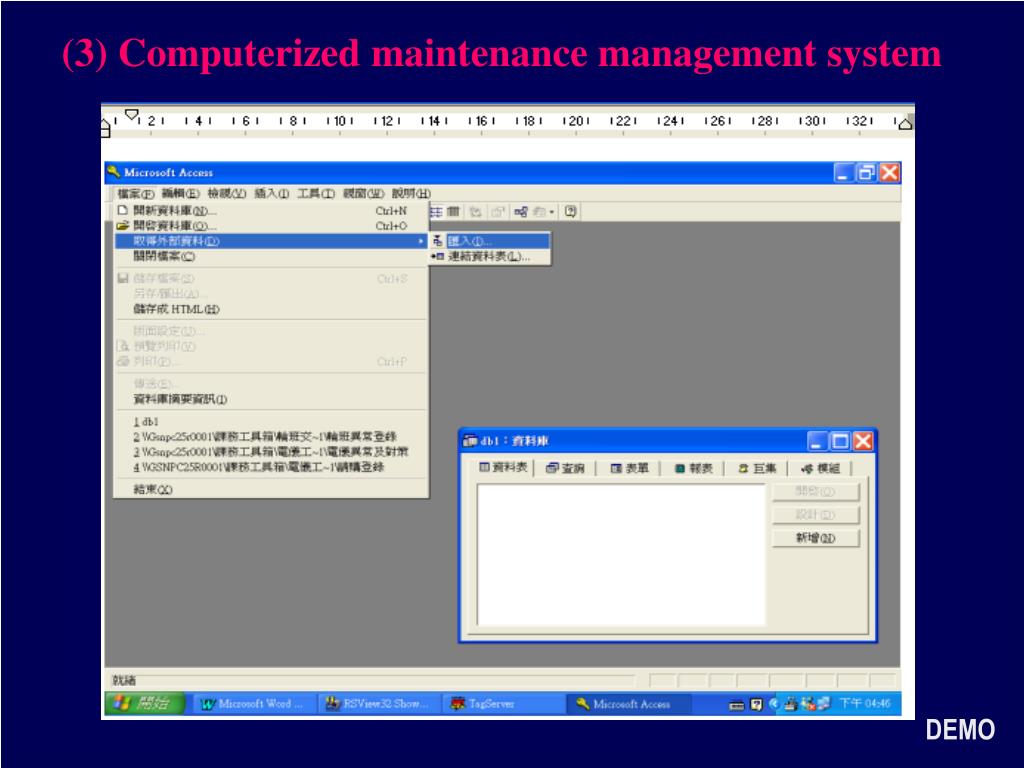Restore down the Microsoft Access window
This screenshot has width=1024, height=768.
(x=867, y=172)
